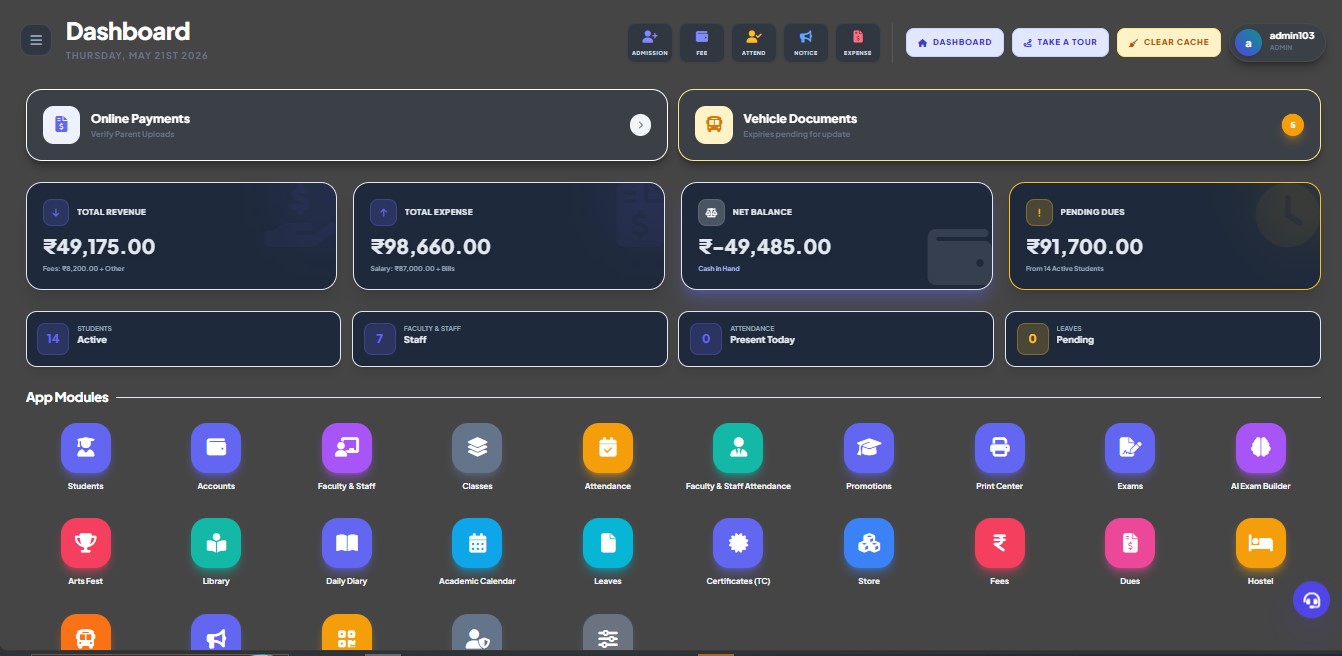Click the orange 5 badge on Vehicle Documents

click(x=1292, y=125)
